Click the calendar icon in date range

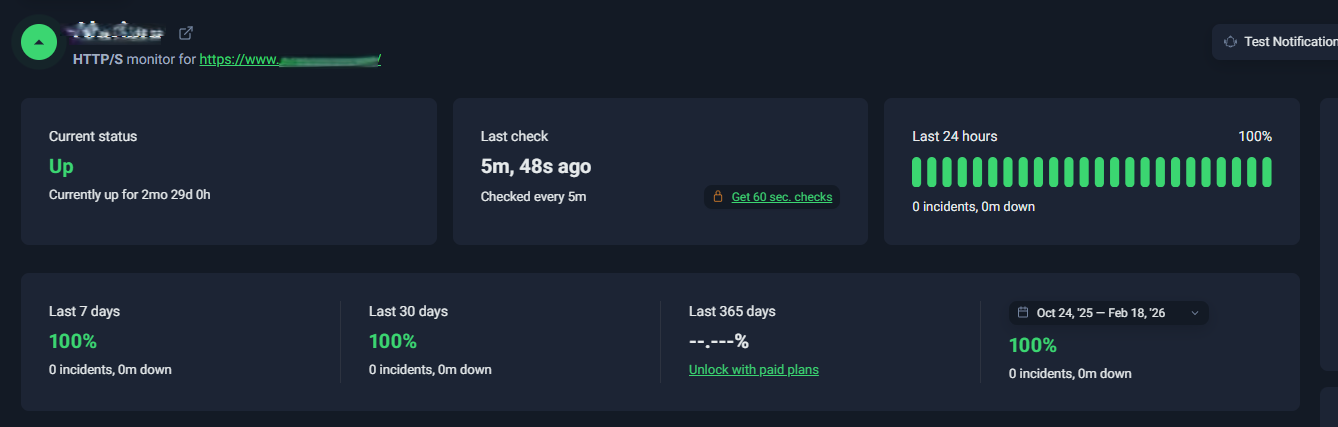(1023, 313)
